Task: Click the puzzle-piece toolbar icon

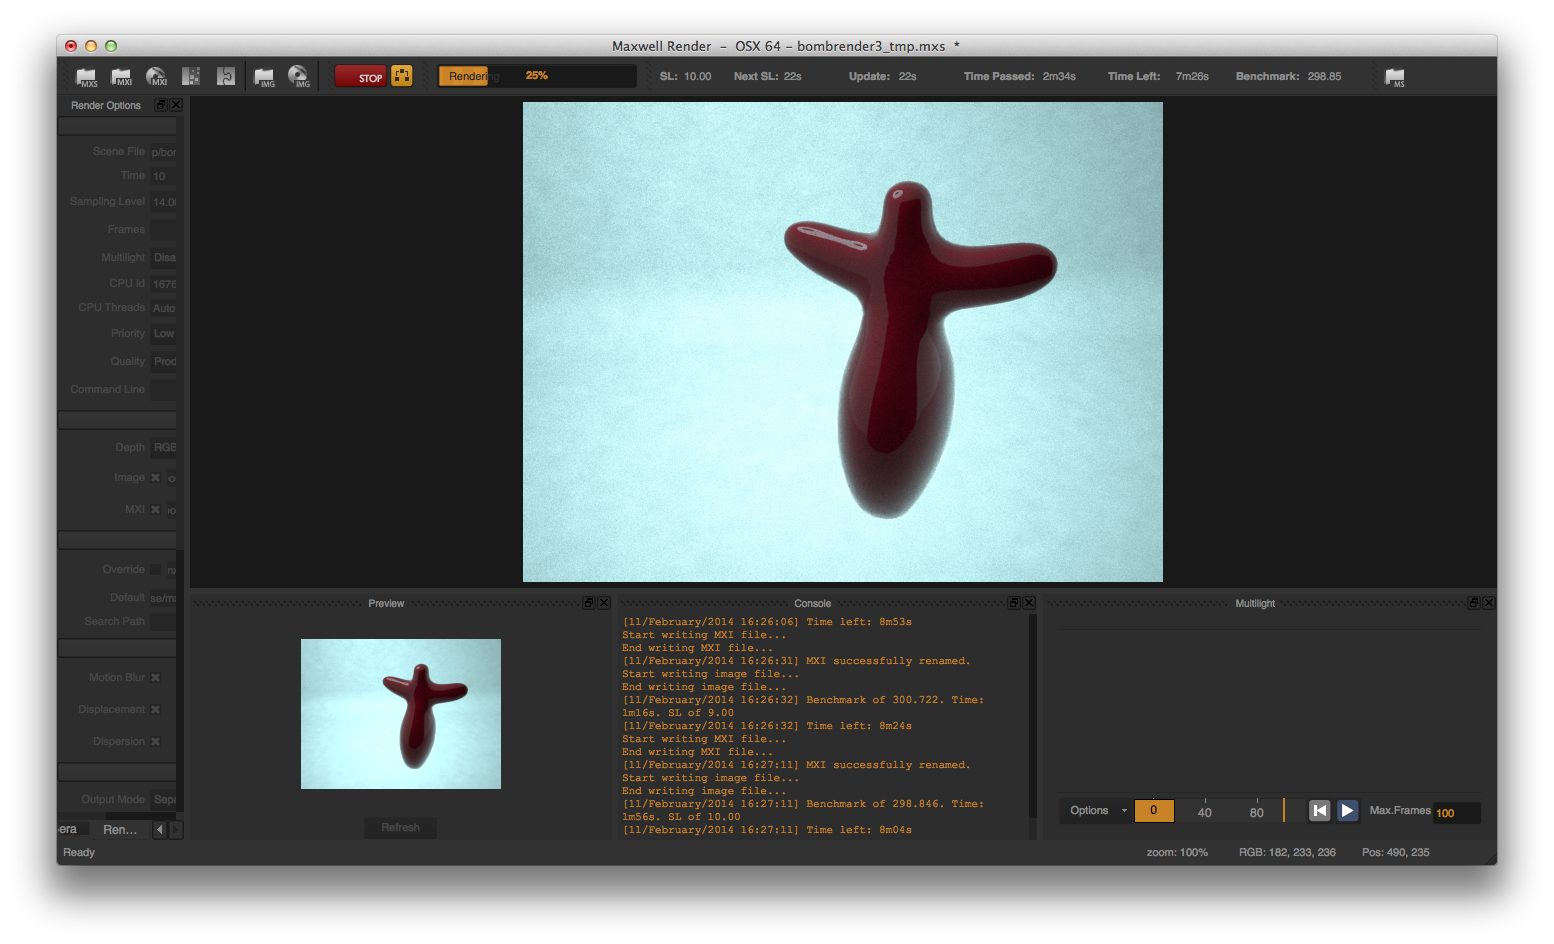Action: pyautogui.click(x=226, y=77)
